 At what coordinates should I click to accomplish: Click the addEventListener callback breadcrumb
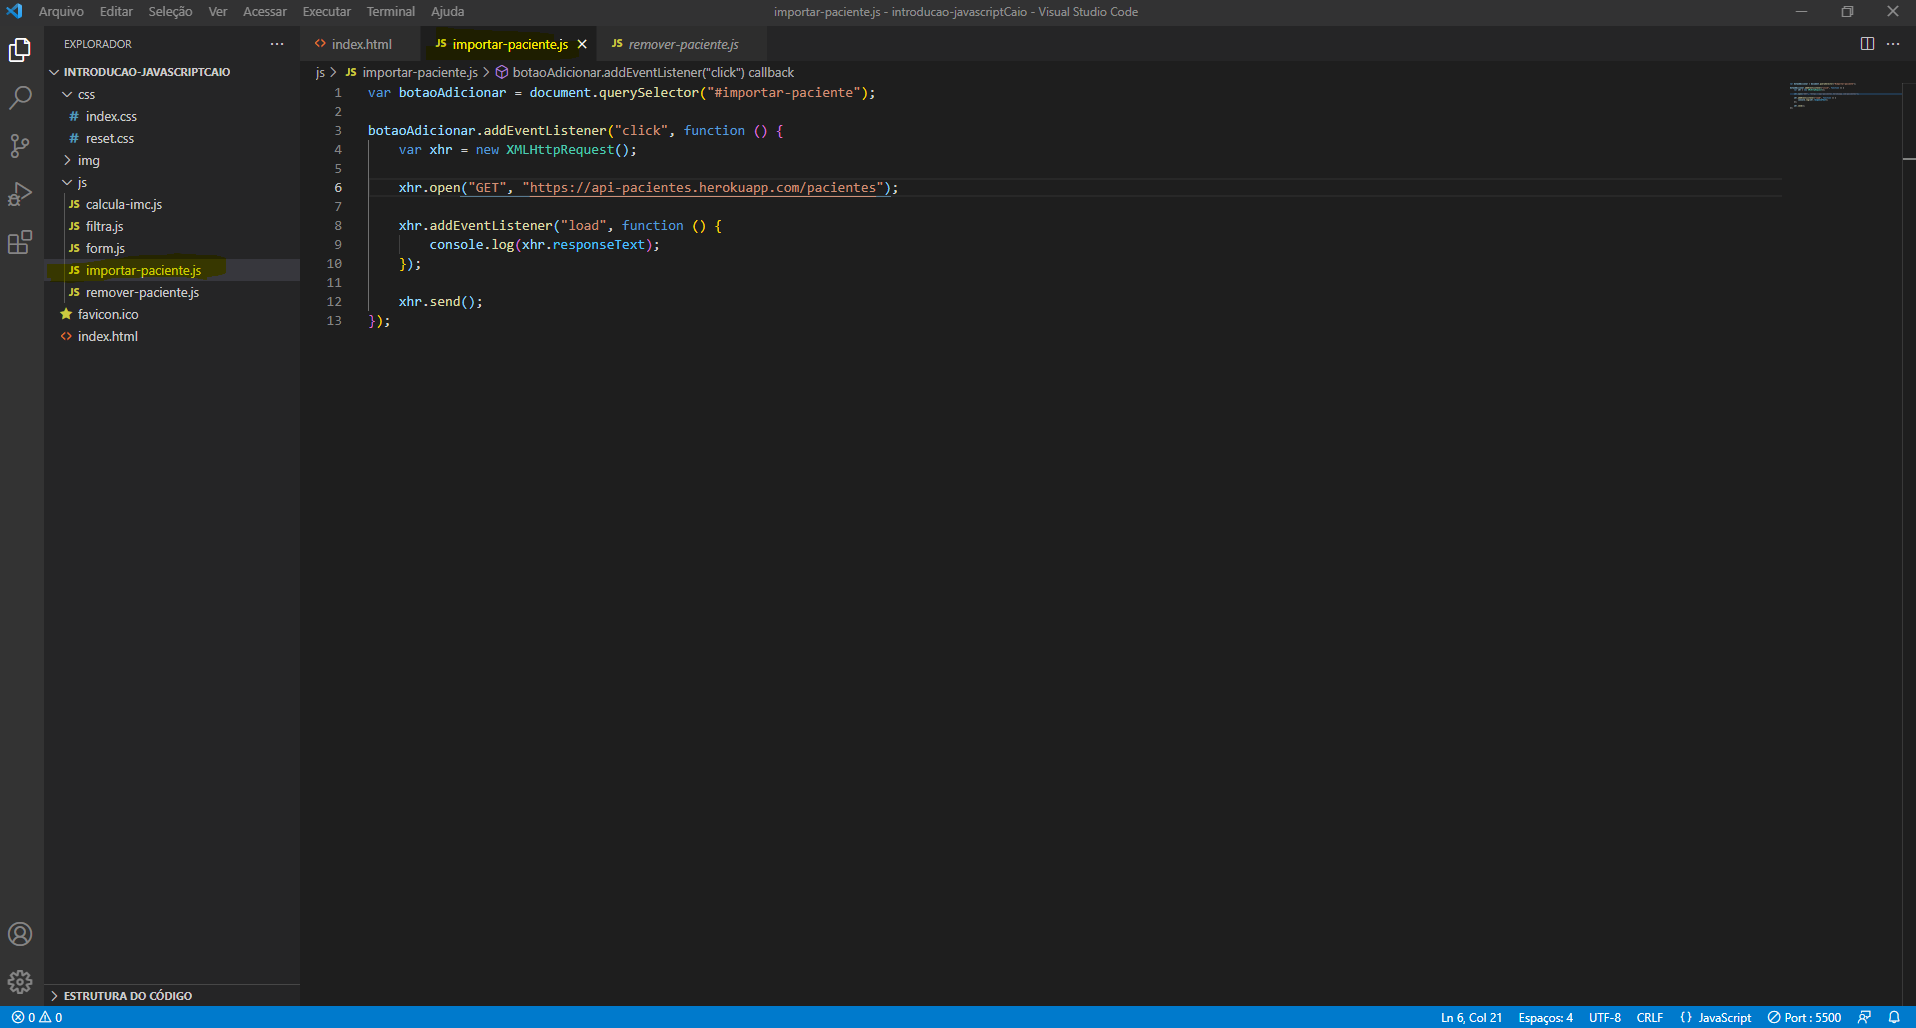pos(645,72)
